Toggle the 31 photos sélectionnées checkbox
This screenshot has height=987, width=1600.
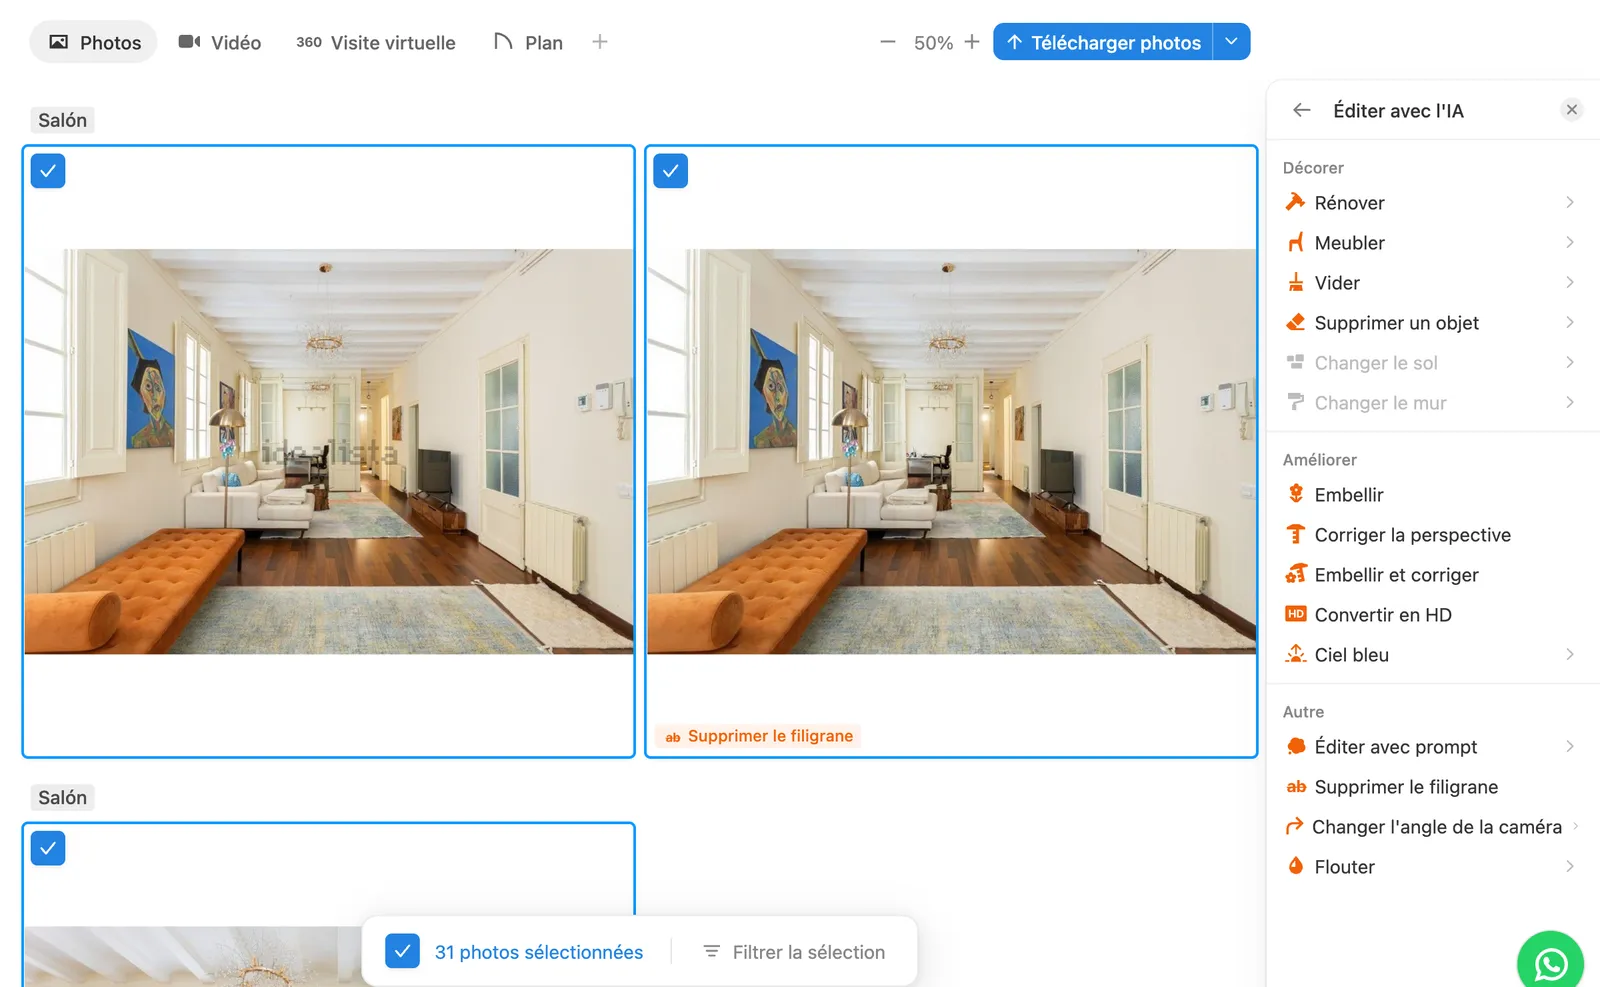tap(402, 951)
